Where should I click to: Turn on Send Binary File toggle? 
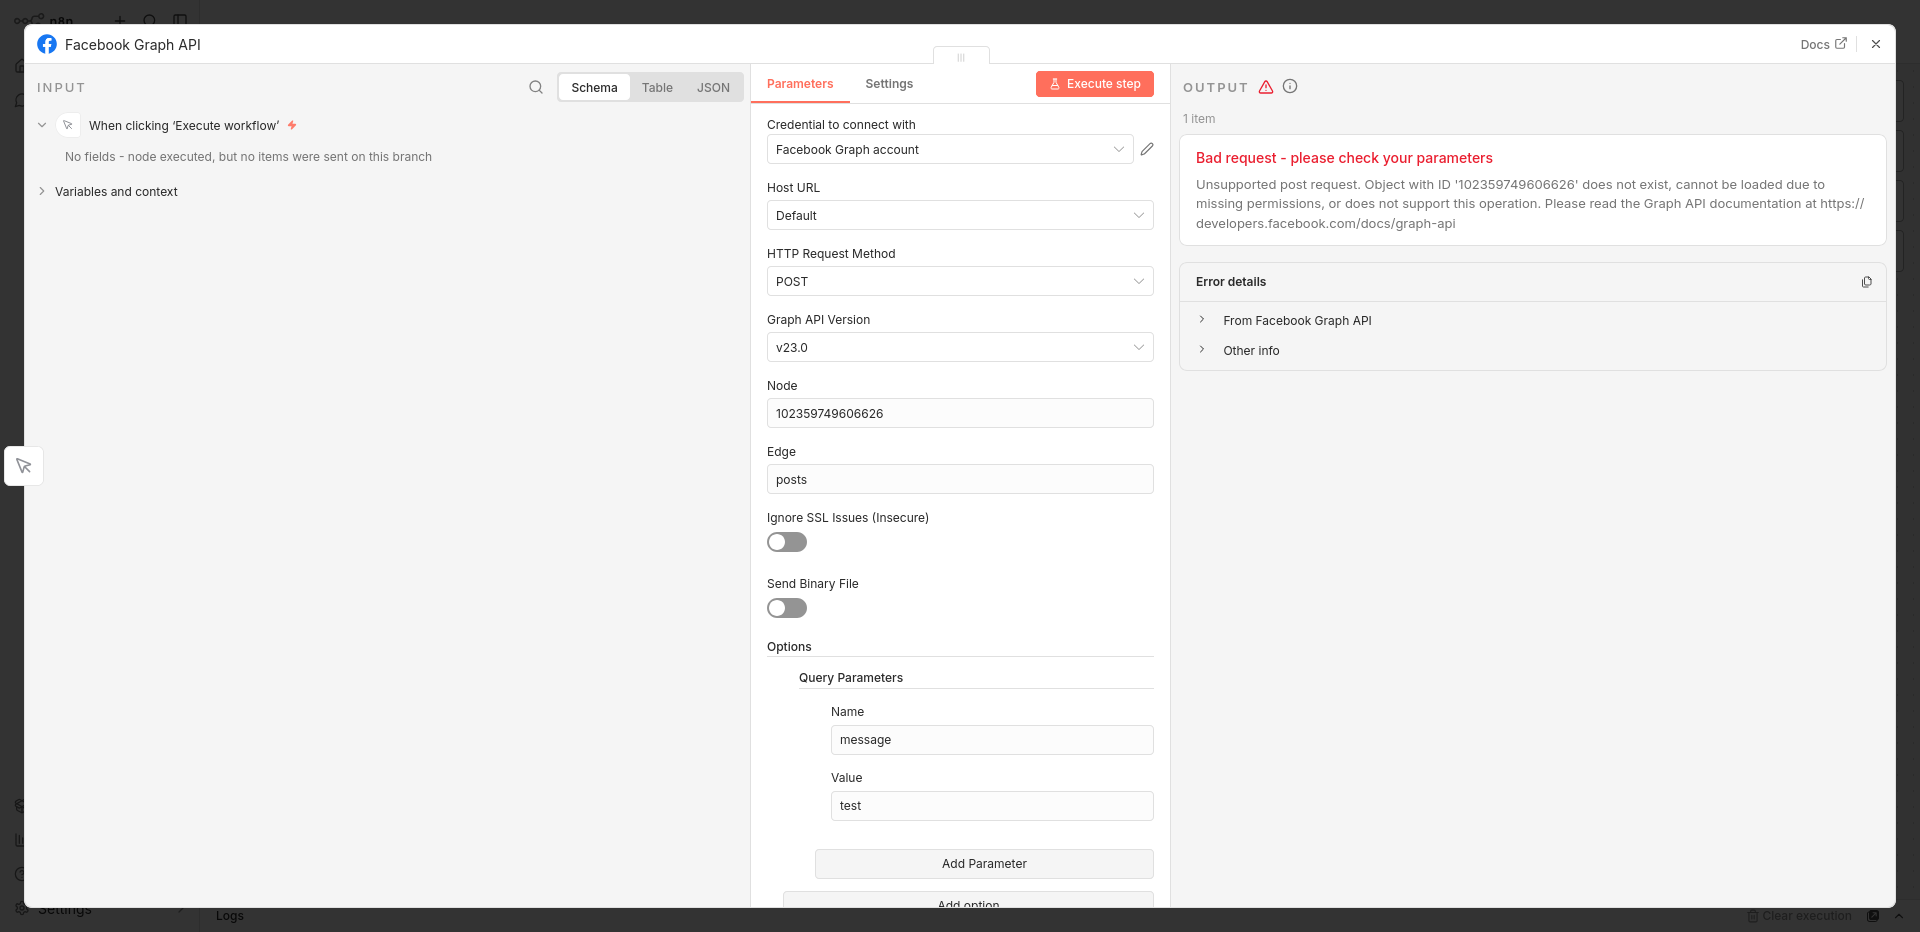(787, 608)
